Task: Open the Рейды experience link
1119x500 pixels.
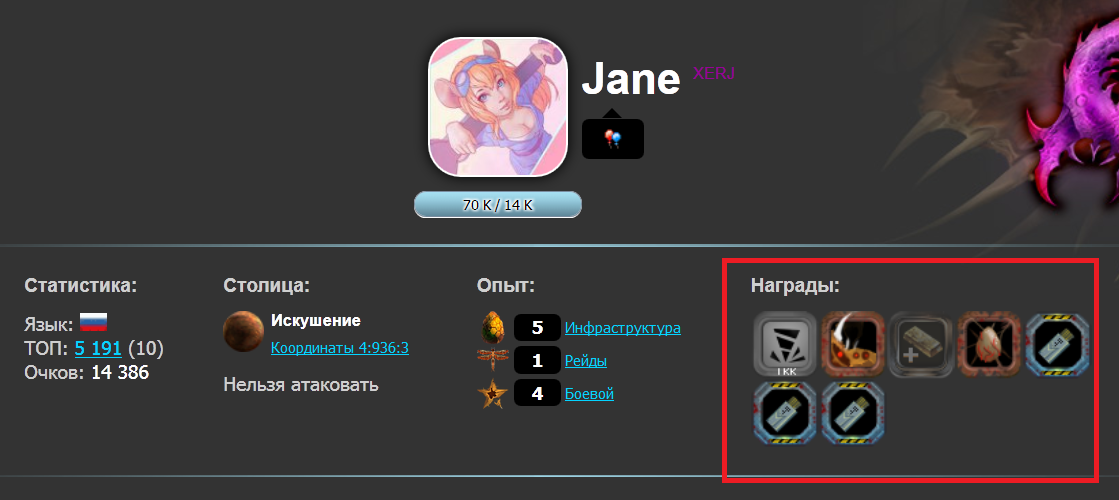Action: tap(586, 361)
